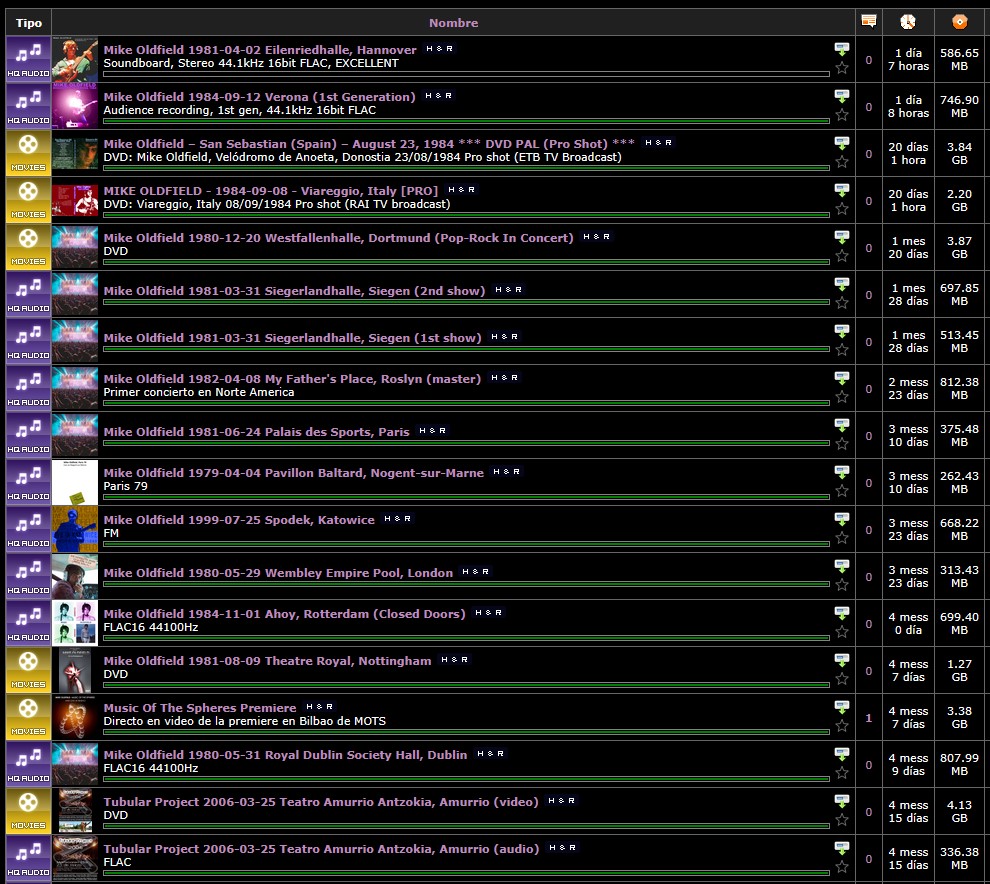Open Mike Oldfield 1981-04-02 Eilenriedhalle, Hannover link
The width and height of the screenshot is (990, 884).
click(259, 50)
